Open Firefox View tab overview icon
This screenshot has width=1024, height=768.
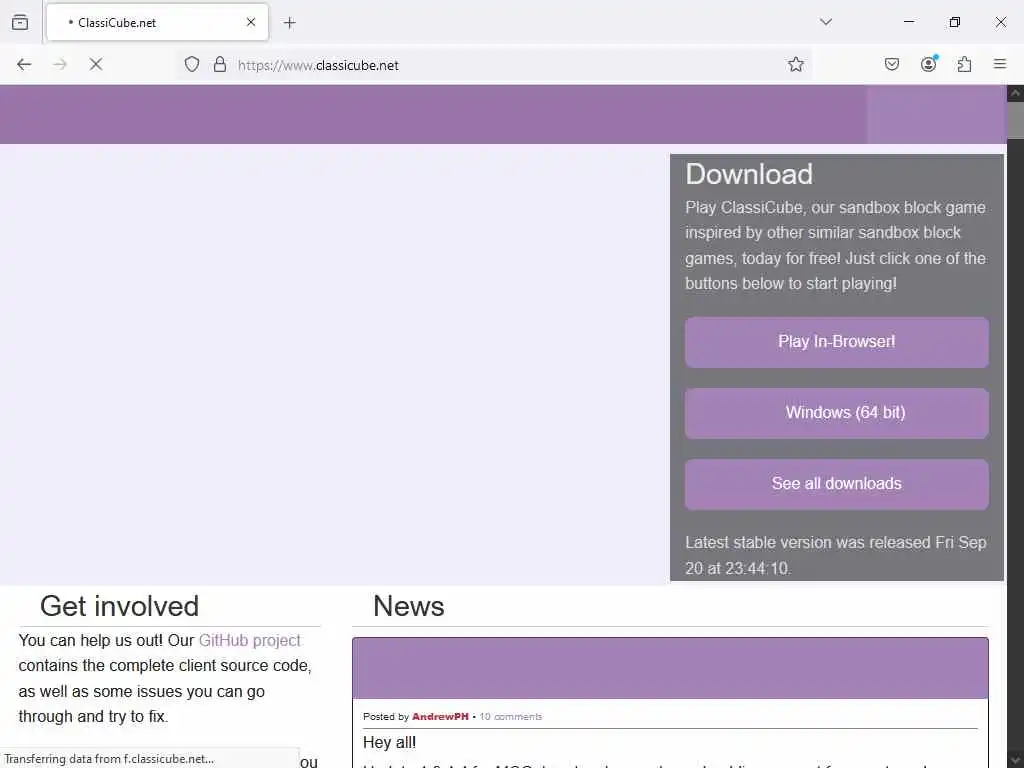(x=20, y=22)
